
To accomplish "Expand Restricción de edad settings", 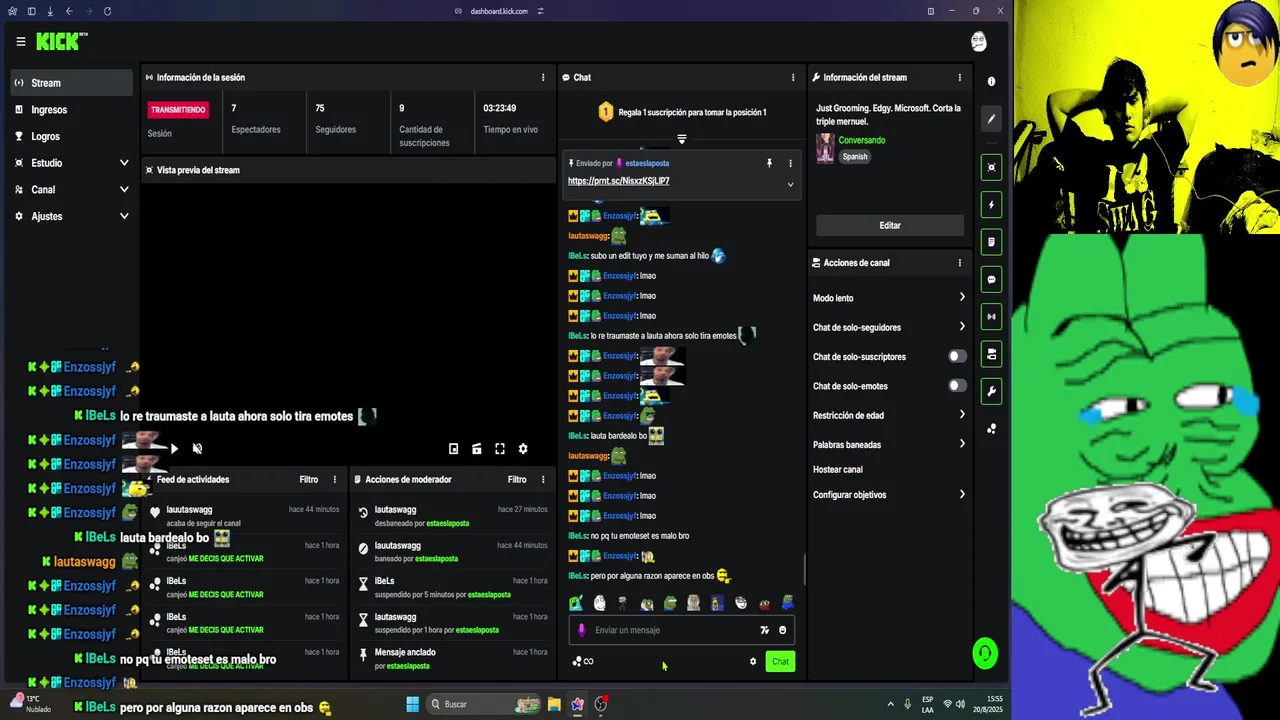I will click(889, 415).
